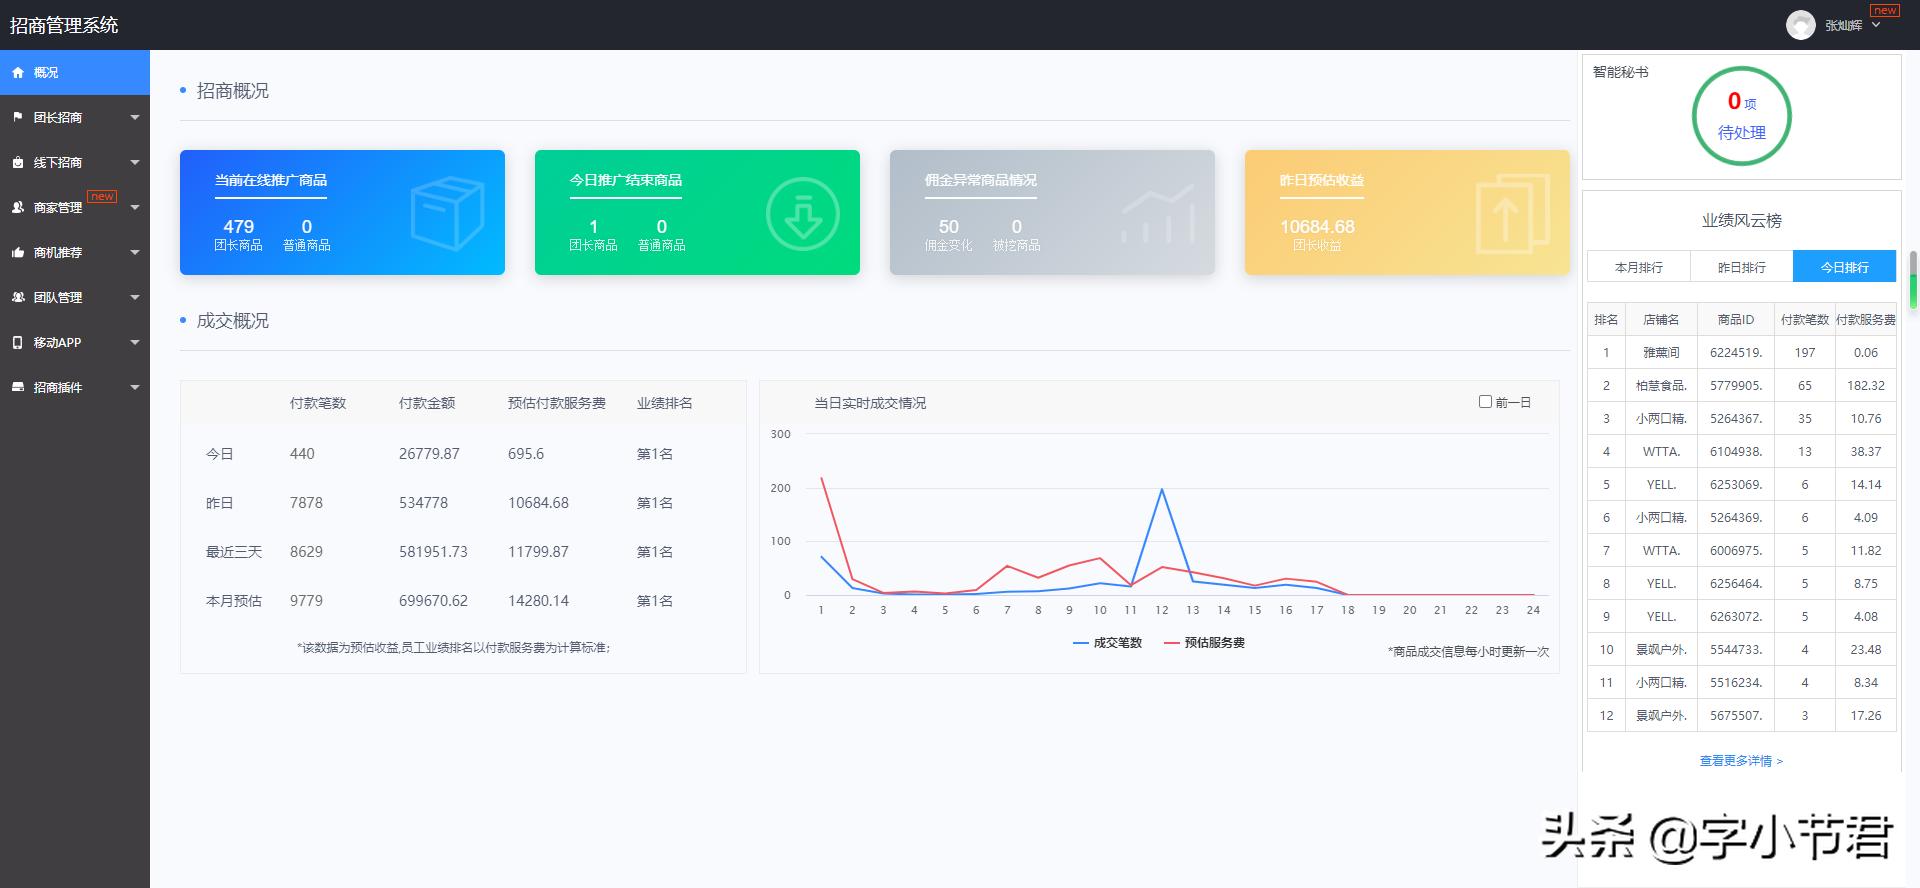Toggle the 预估服务费 chart legend
1920x888 pixels.
pos(1204,643)
